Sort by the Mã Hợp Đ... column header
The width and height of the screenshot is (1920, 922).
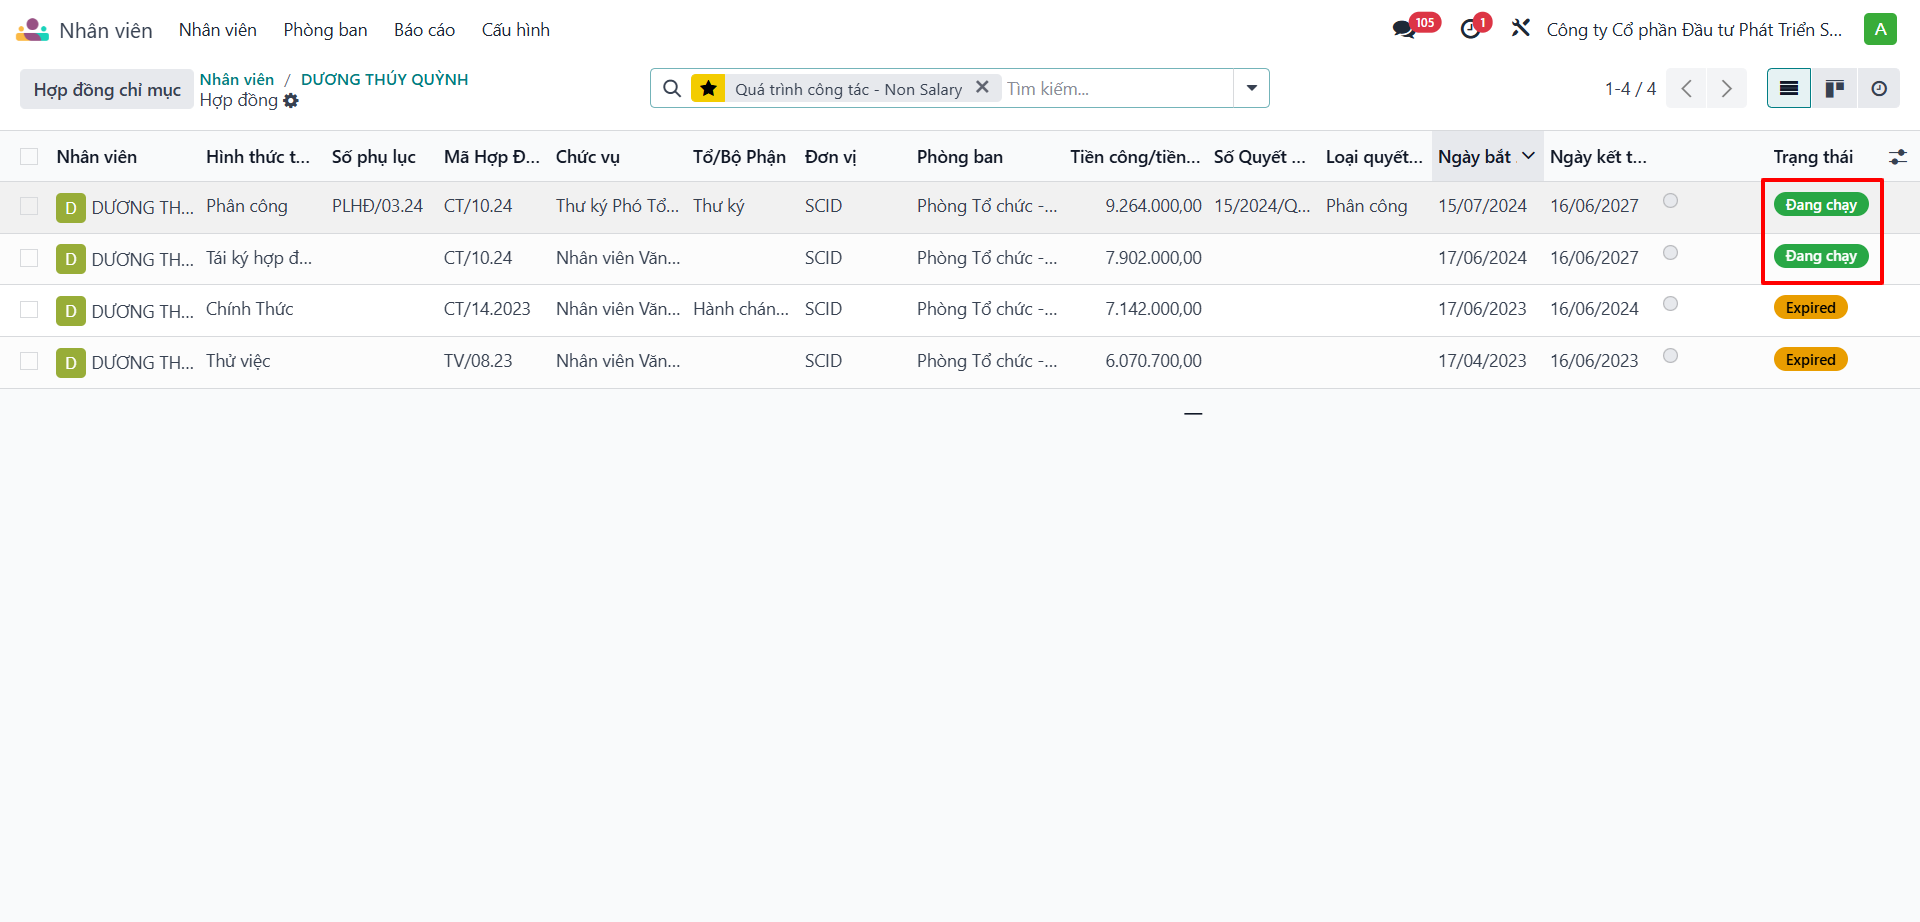(x=492, y=157)
